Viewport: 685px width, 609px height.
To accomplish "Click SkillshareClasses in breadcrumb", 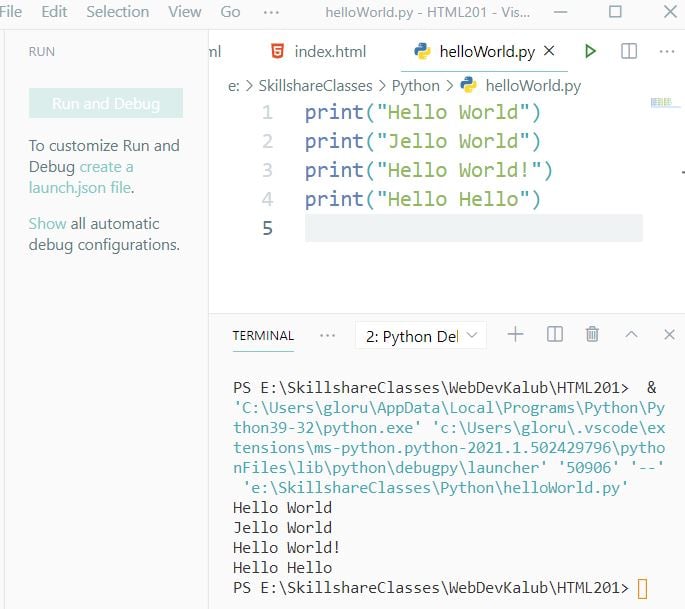I will point(315,86).
